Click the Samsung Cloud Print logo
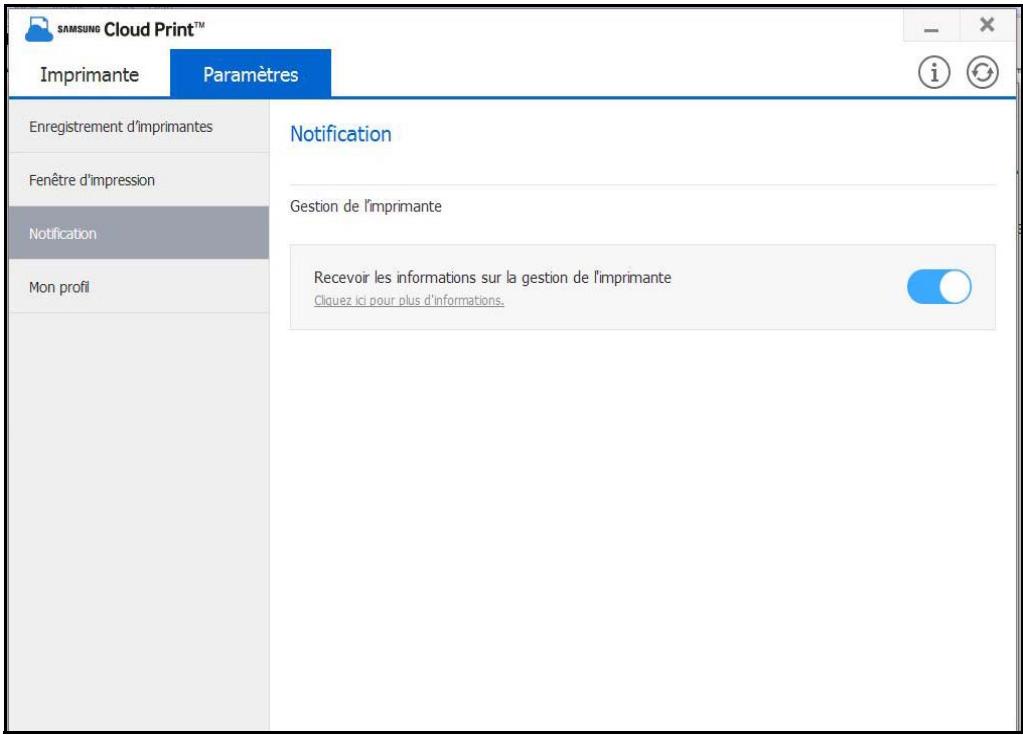The width and height of the screenshot is (1023, 735). (x=37, y=25)
